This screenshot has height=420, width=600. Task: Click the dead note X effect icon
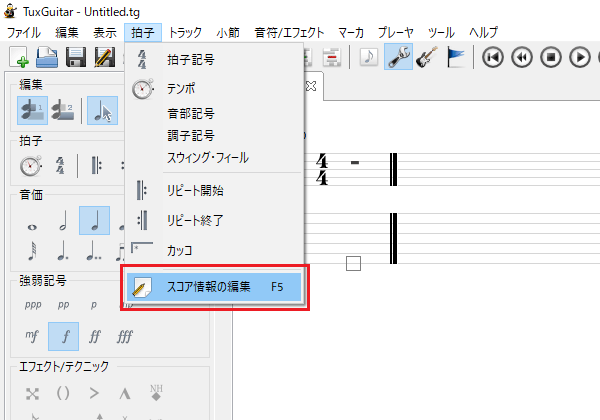(33, 394)
